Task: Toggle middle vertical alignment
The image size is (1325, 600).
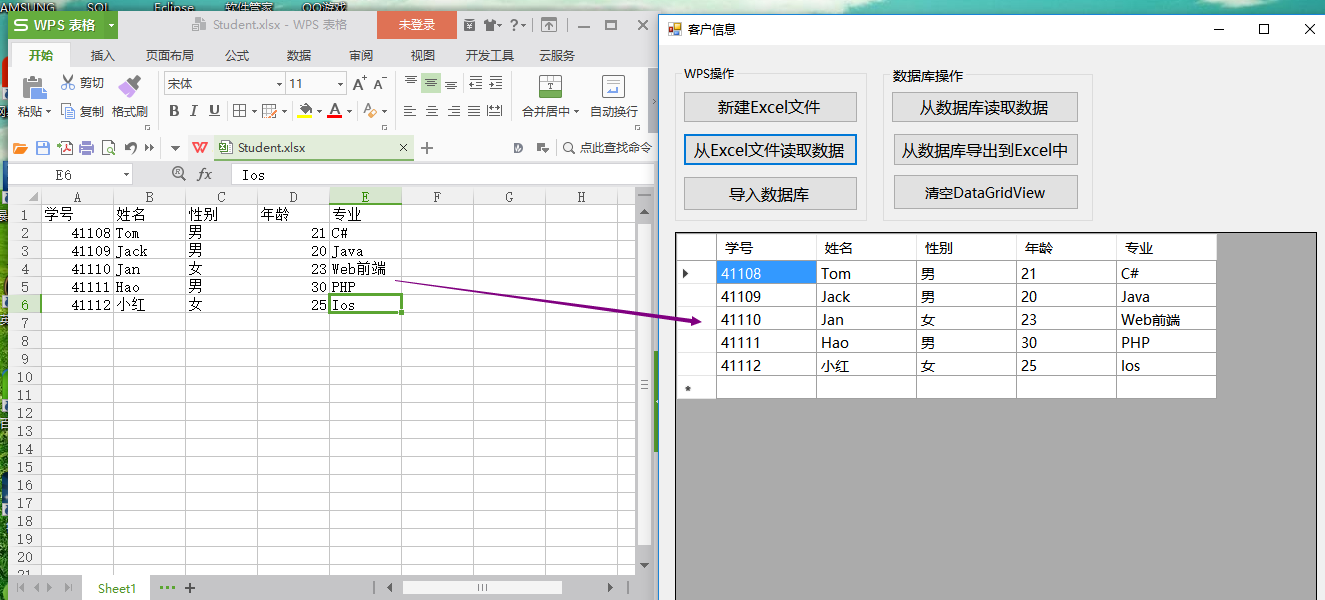Action: point(431,84)
